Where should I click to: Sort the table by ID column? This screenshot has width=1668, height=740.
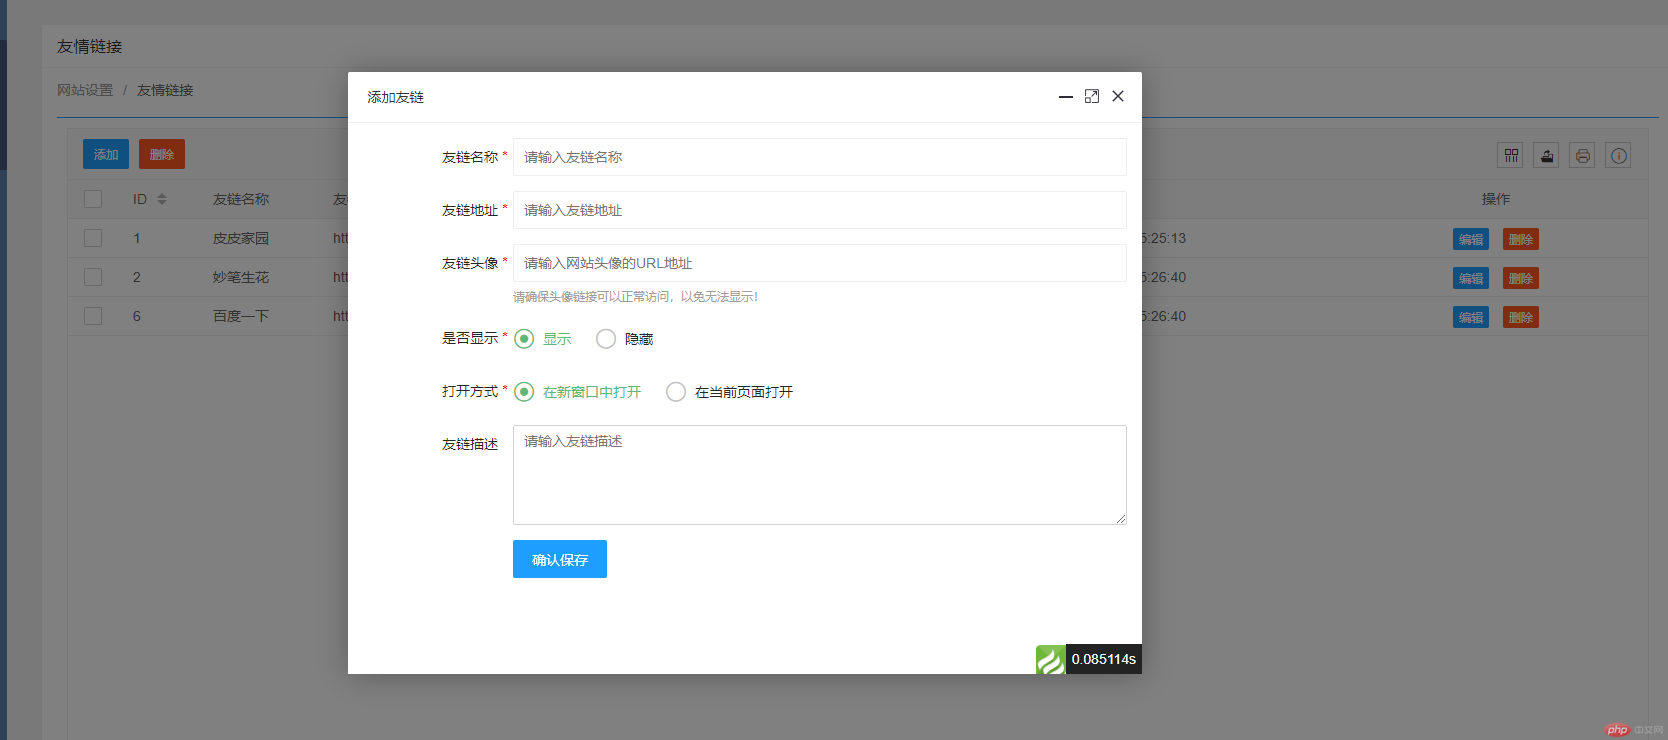click(162, 199)
